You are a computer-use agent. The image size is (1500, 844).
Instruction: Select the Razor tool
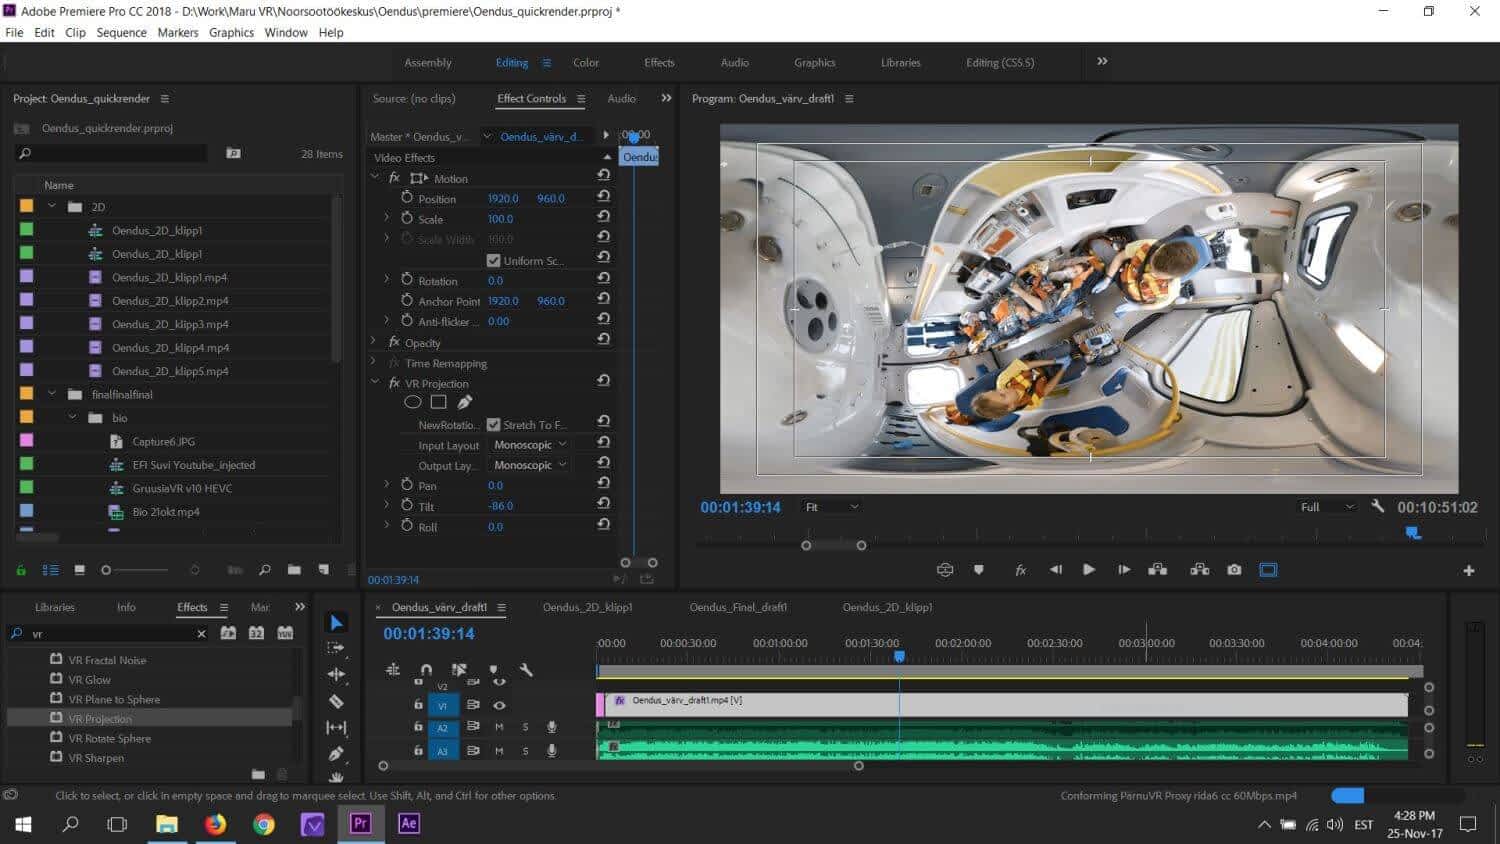336,701
